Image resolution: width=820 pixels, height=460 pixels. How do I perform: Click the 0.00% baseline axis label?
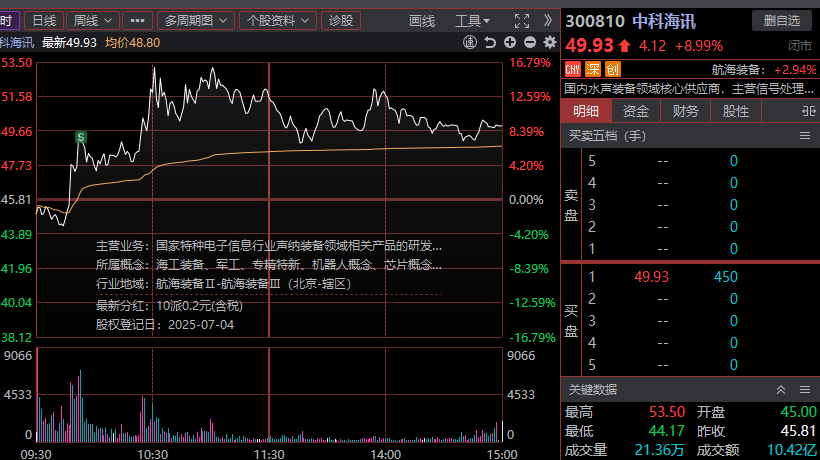click(x=526, y=200)
